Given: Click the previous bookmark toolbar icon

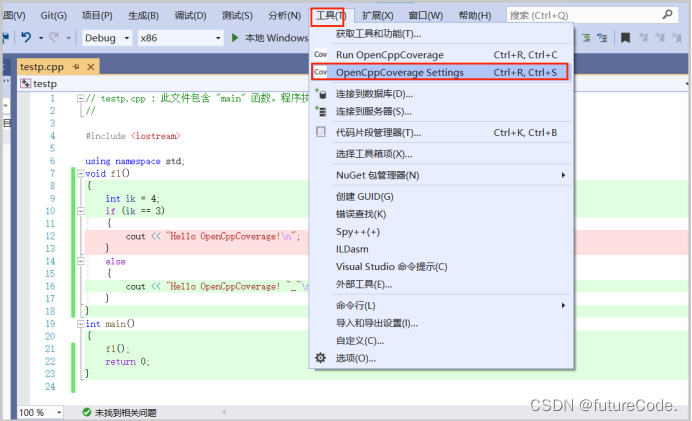Looking at the screenshot, I should (643, 38).
